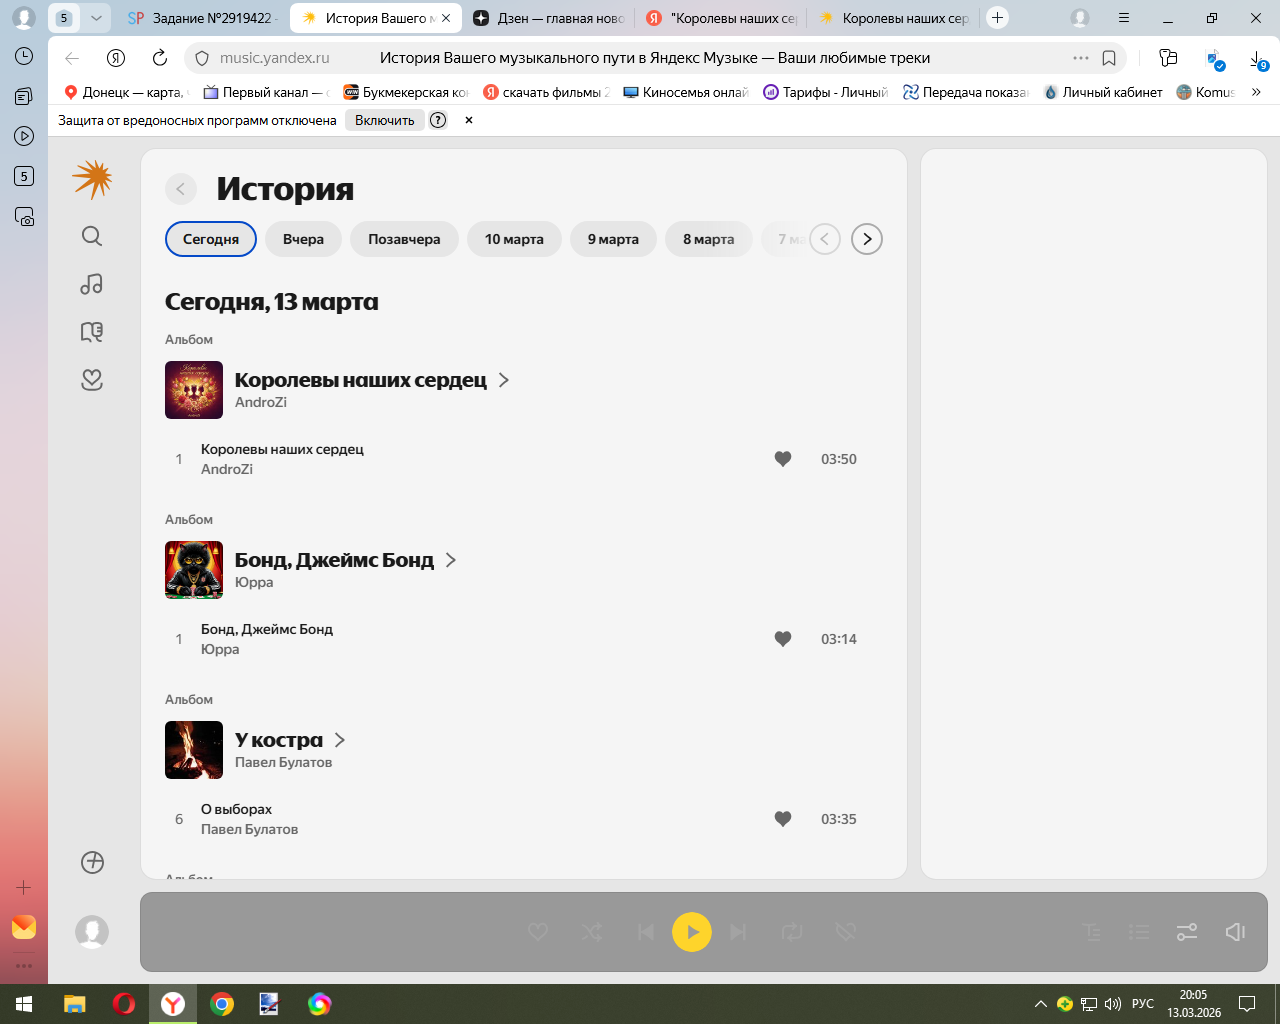1280x1024 pixels.
Task: Toggle shuffle in player bar
Action: (592, 932)
